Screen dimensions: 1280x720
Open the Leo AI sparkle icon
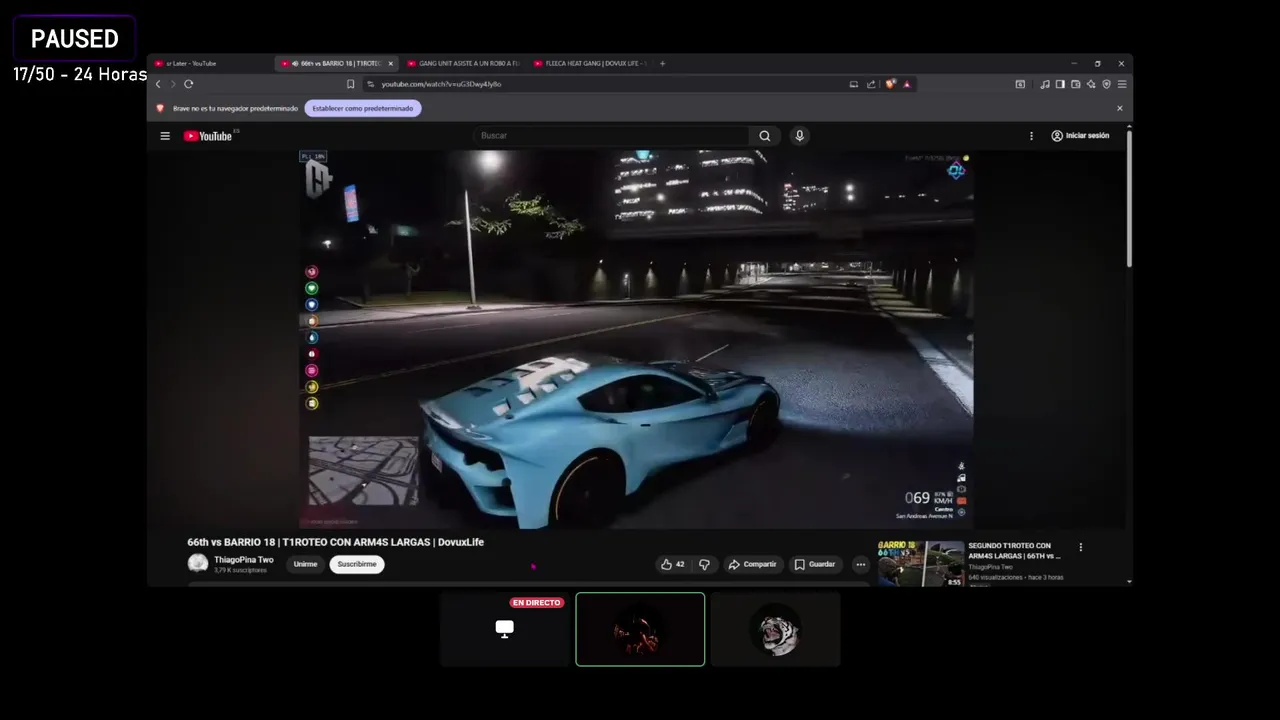pos(1091,84)
